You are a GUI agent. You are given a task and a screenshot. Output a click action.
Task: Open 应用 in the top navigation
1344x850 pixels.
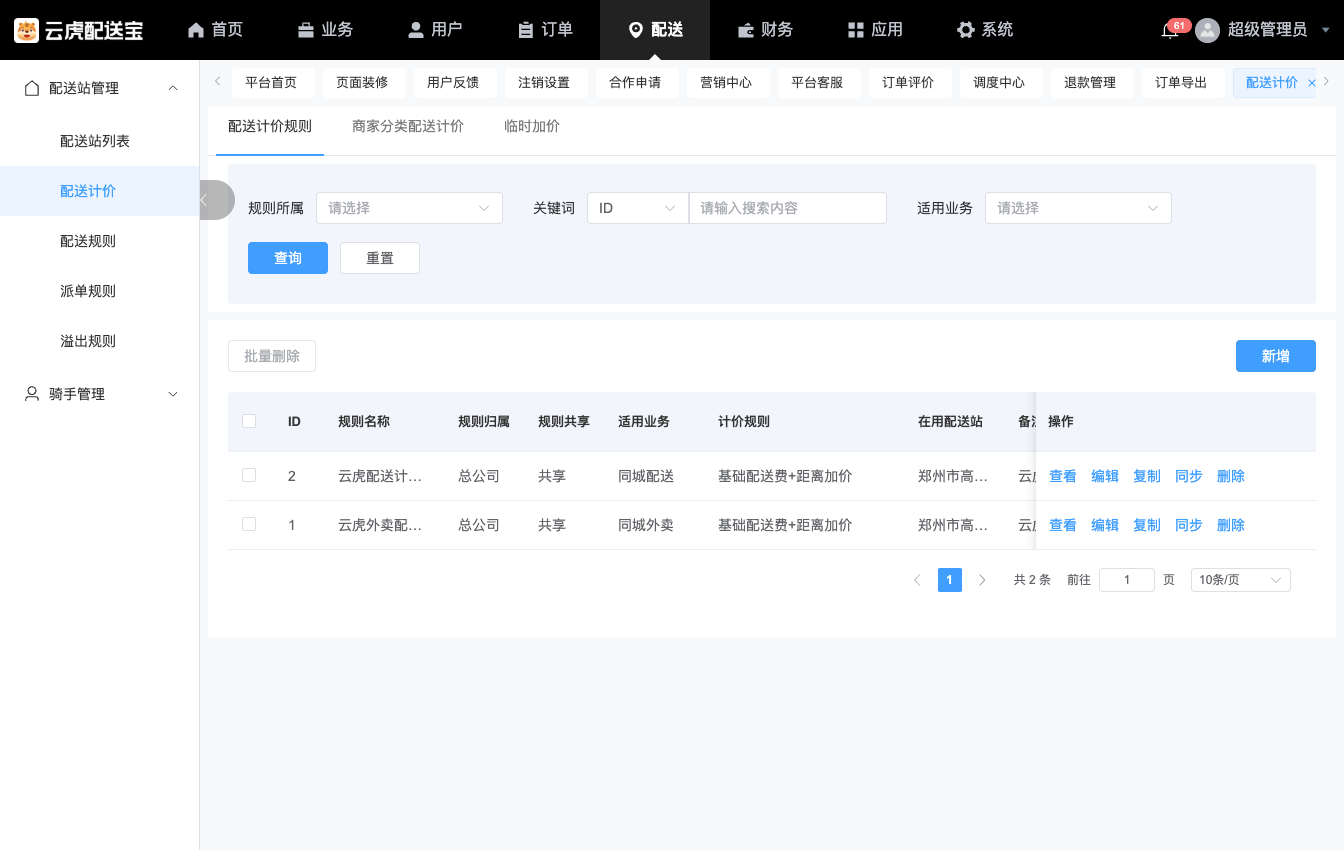875,30
